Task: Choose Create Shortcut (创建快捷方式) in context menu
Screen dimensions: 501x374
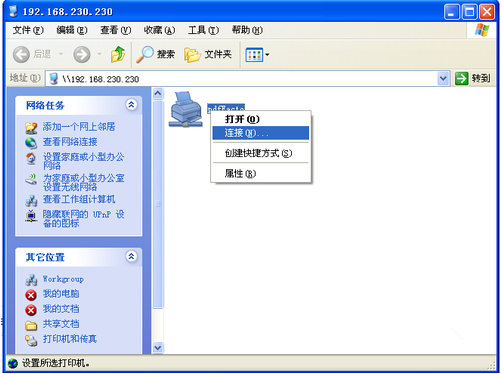Action: tap(261, 153)
